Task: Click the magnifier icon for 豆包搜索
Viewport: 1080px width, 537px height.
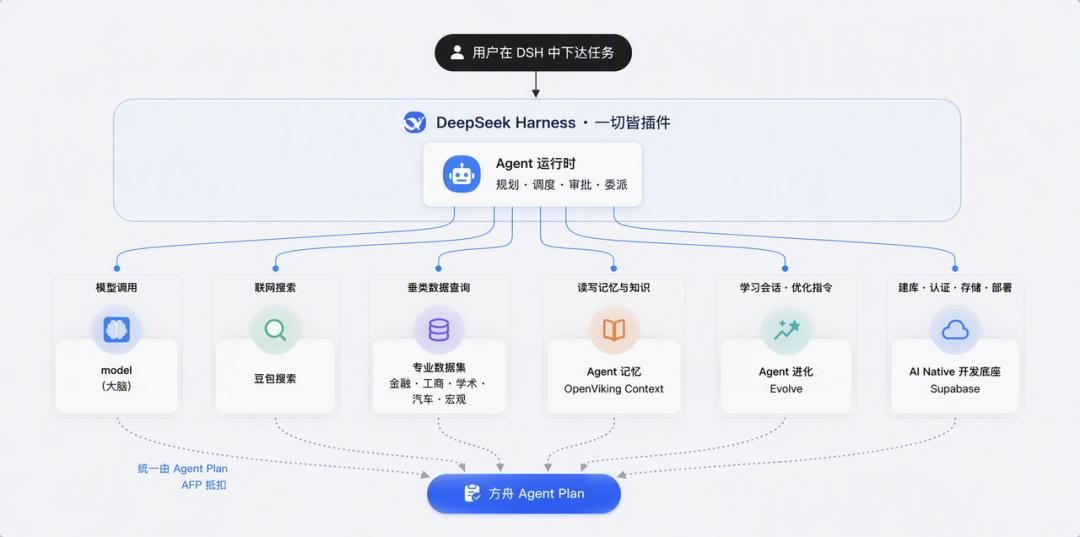Action: (276, 330)
